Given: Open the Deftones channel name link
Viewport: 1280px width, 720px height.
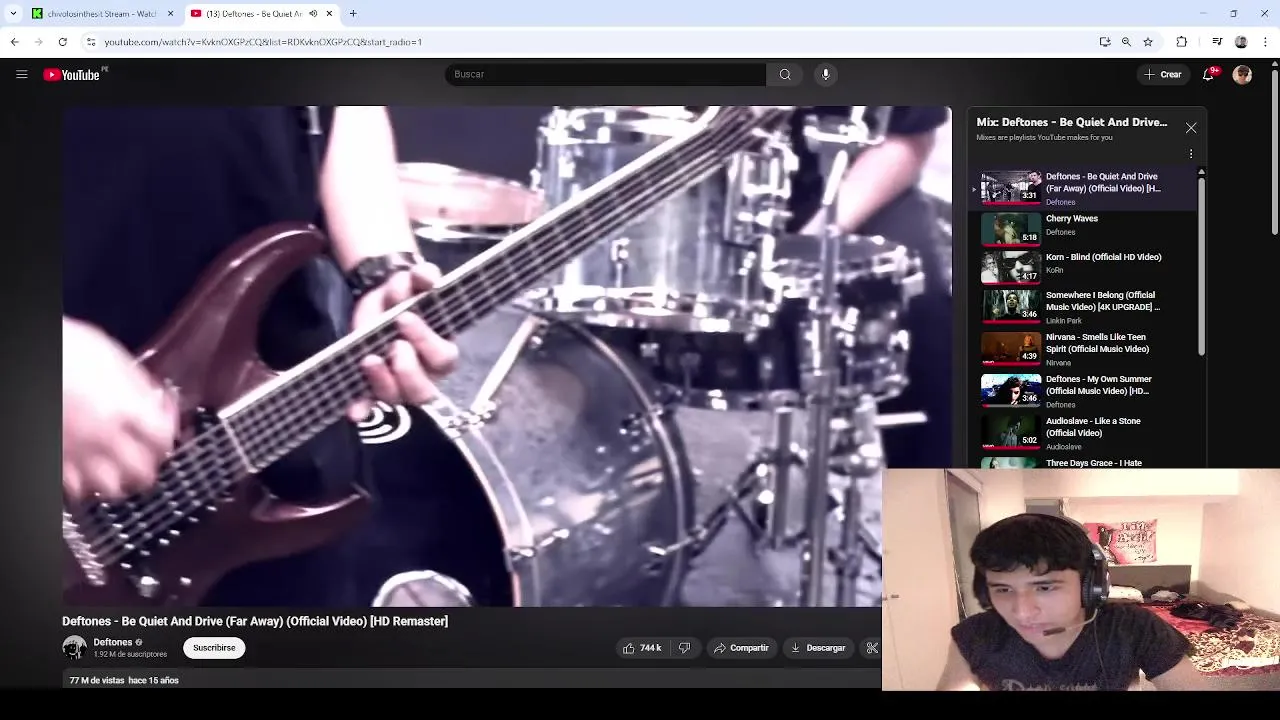Looking at the screenshot, I should tap(113, 642).
